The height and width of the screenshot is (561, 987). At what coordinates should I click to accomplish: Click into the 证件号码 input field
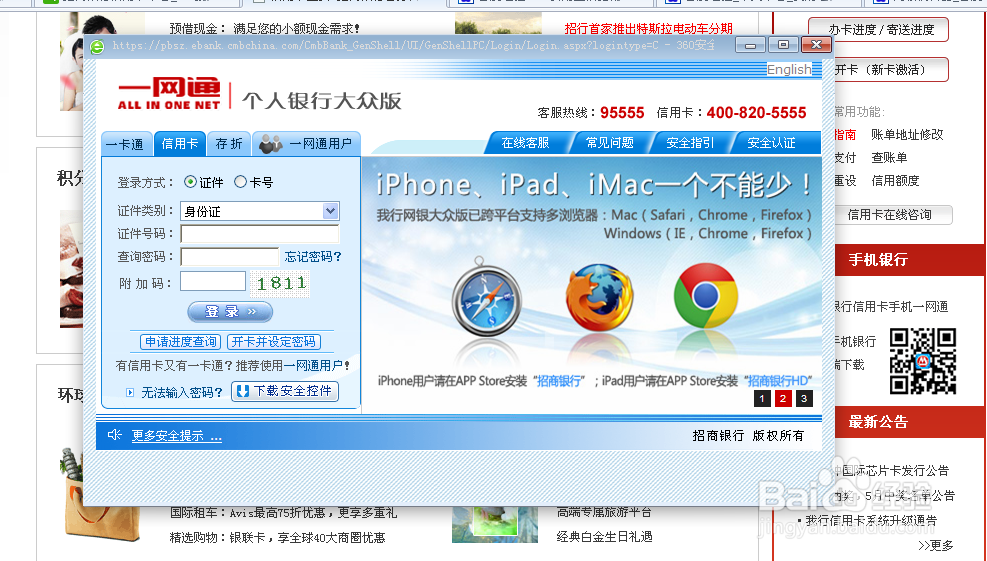[x=259, y=234]
